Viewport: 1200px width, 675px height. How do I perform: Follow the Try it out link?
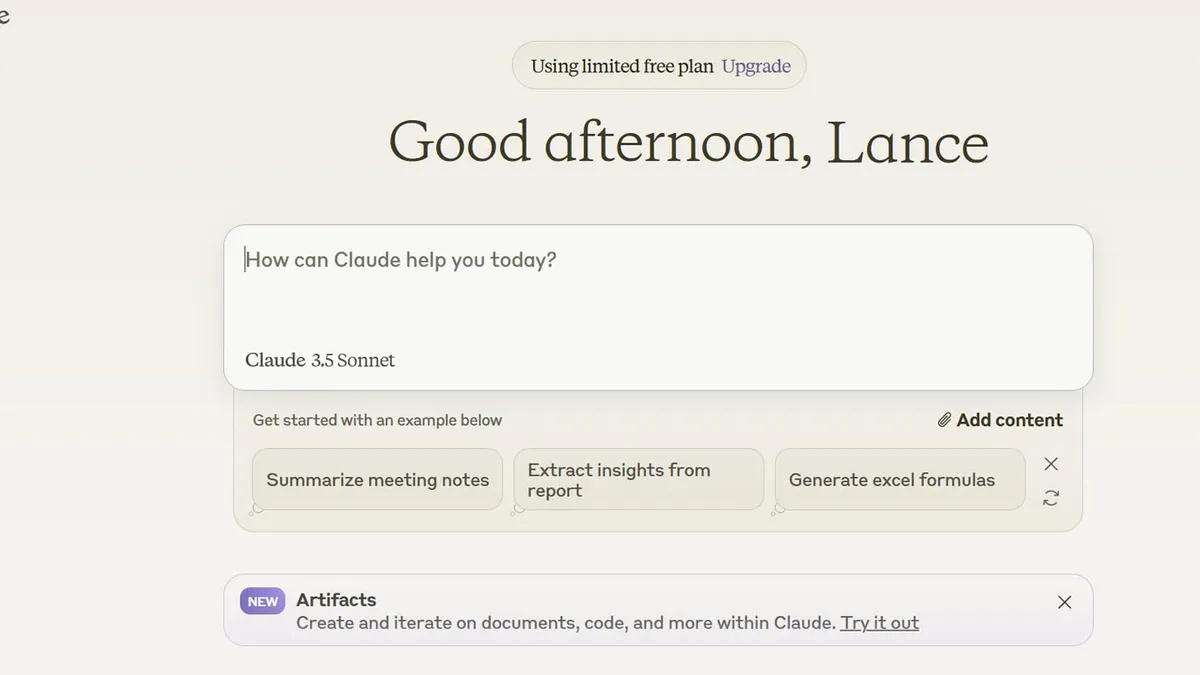879,623
